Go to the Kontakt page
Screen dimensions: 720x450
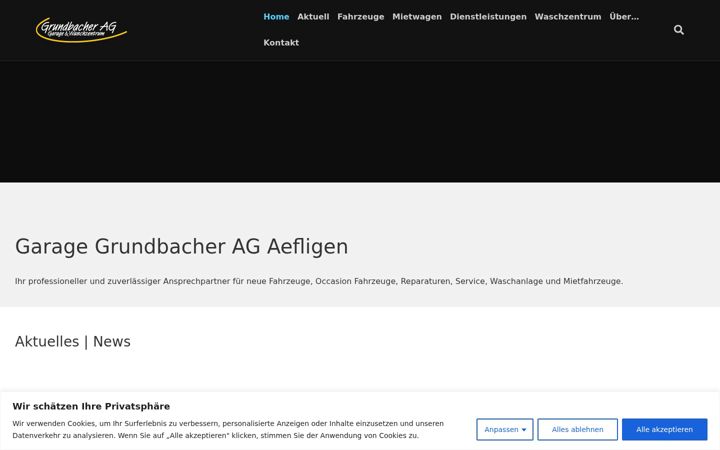click(x=281, y=43)
